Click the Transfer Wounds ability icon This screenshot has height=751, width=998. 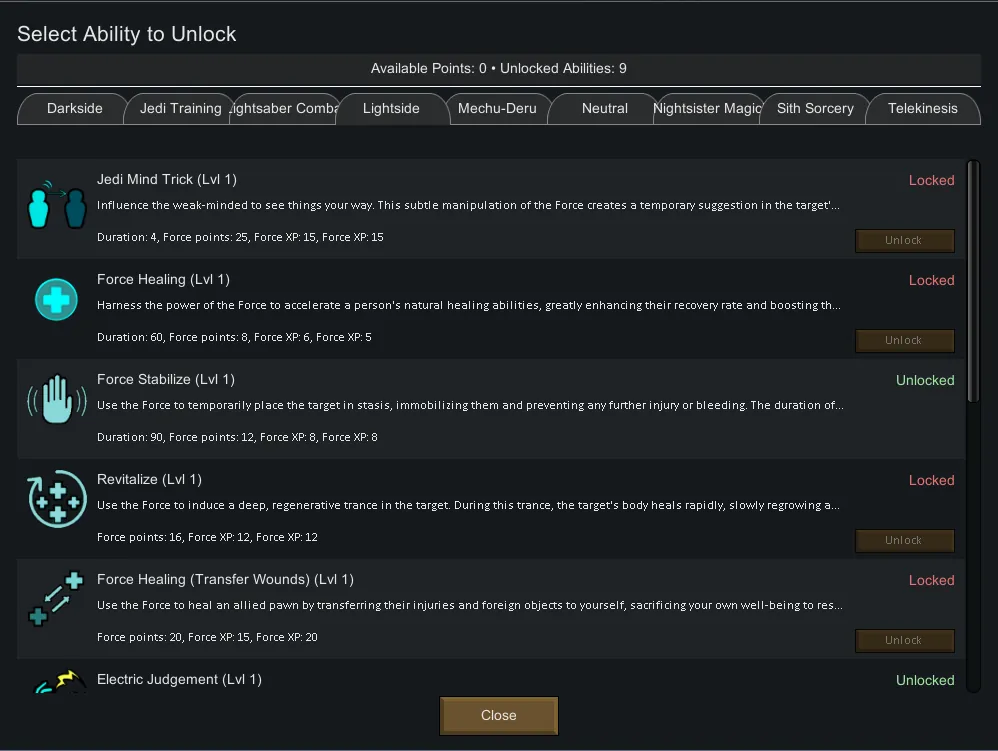click(x=56, y=600)
